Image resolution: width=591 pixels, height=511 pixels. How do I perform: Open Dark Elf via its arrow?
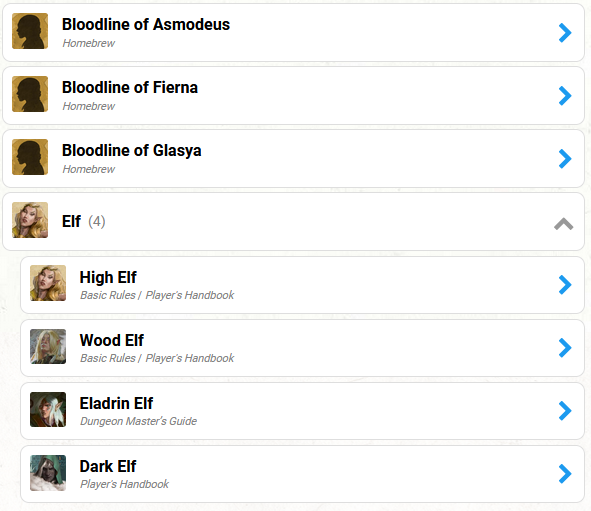point(565,473)
